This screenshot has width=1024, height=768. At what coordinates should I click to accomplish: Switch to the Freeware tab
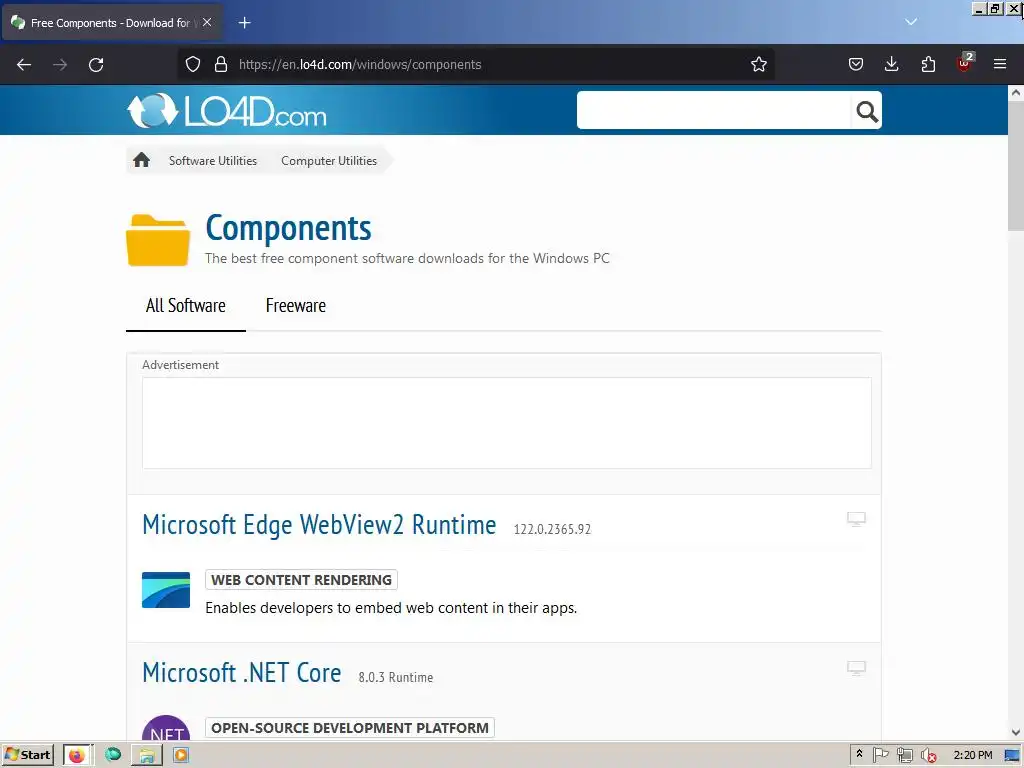[295, 306]
